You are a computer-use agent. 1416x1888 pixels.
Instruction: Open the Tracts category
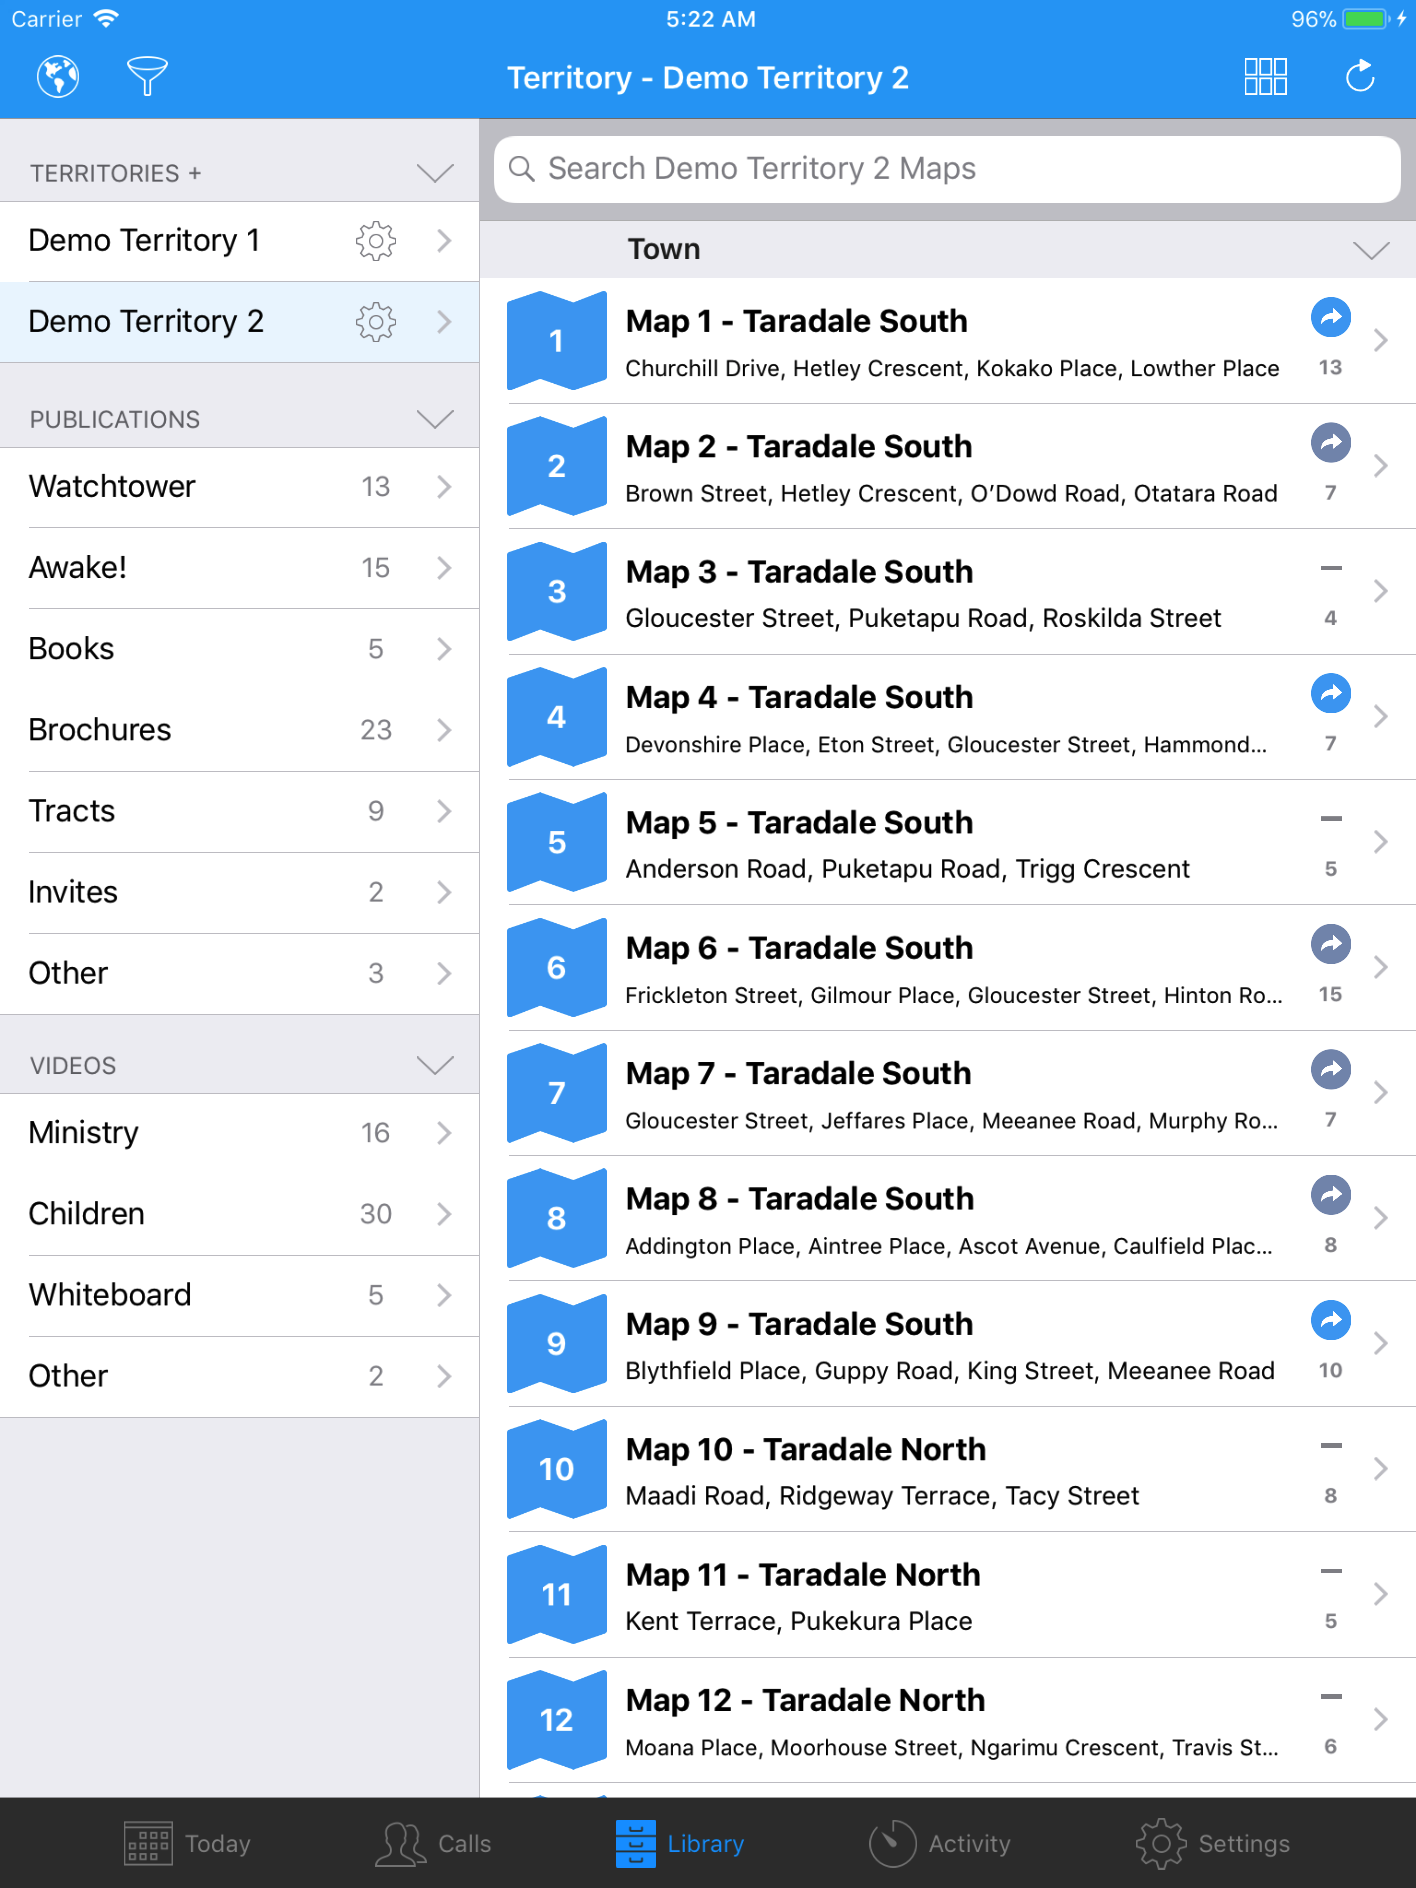240,811
